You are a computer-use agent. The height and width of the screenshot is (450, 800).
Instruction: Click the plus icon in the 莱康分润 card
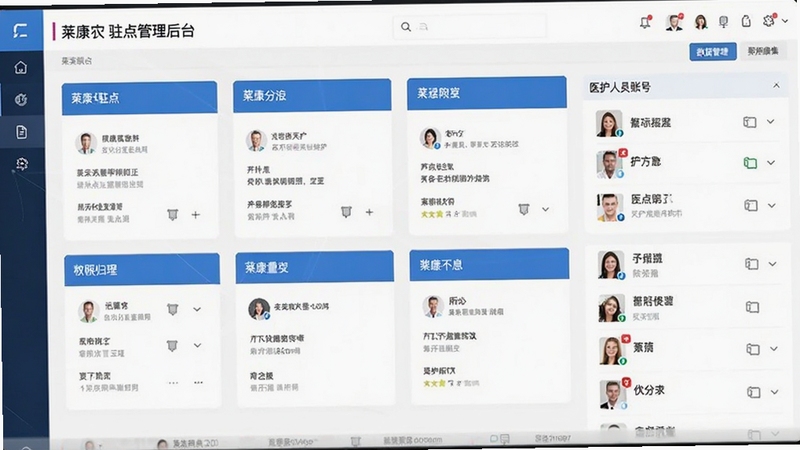(x=369, y=212)
